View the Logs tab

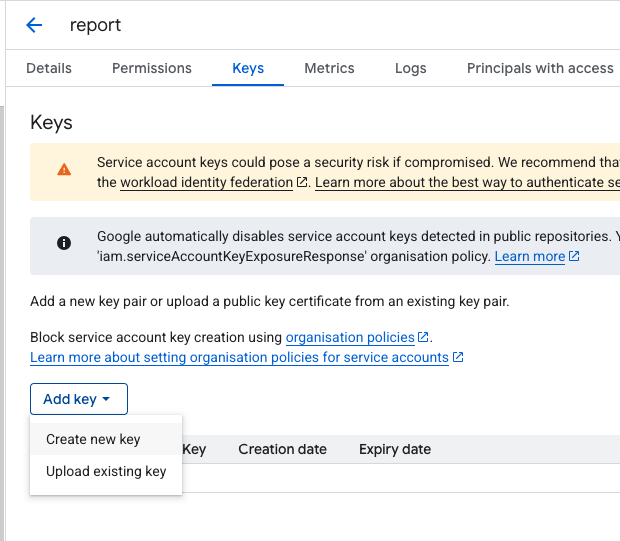pos(410,68)
